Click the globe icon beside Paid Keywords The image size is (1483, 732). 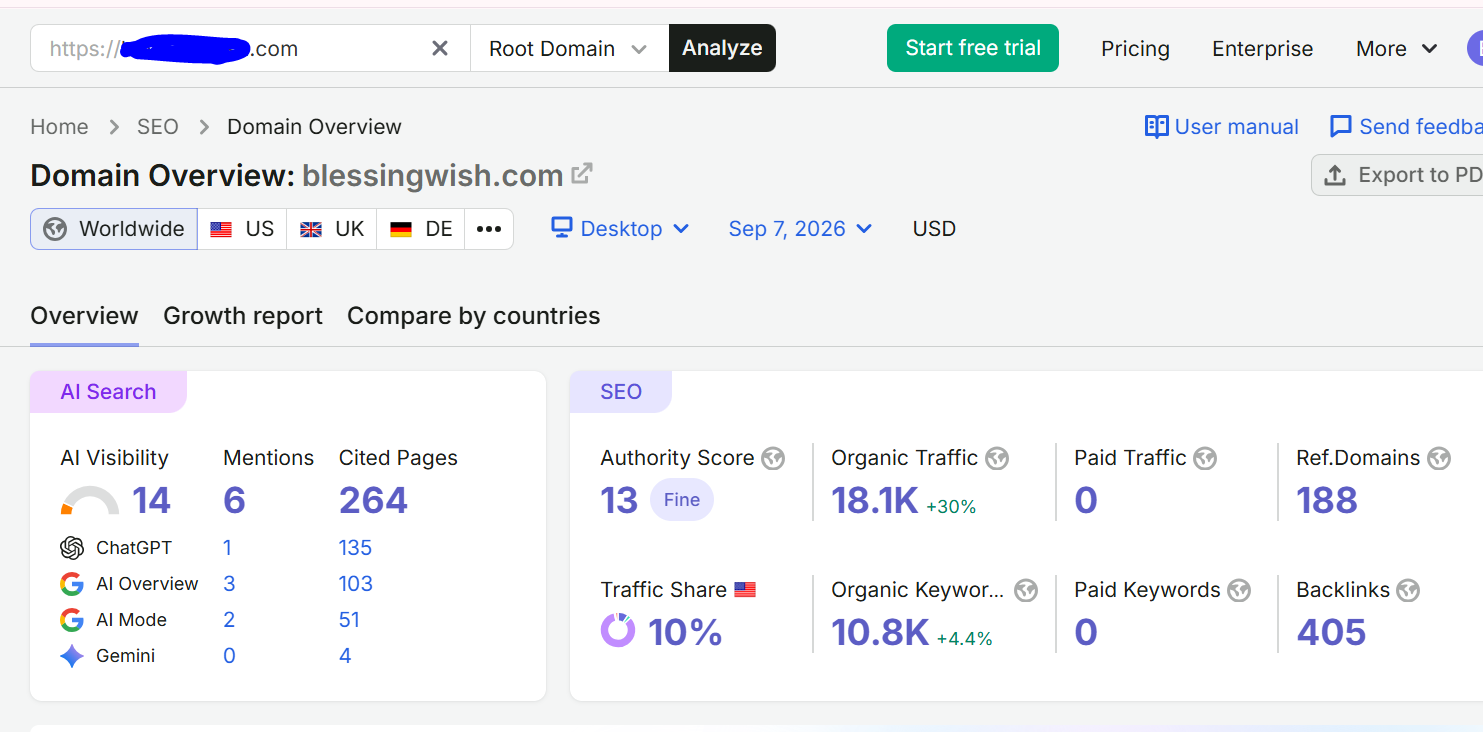[x=1239, y=590]
